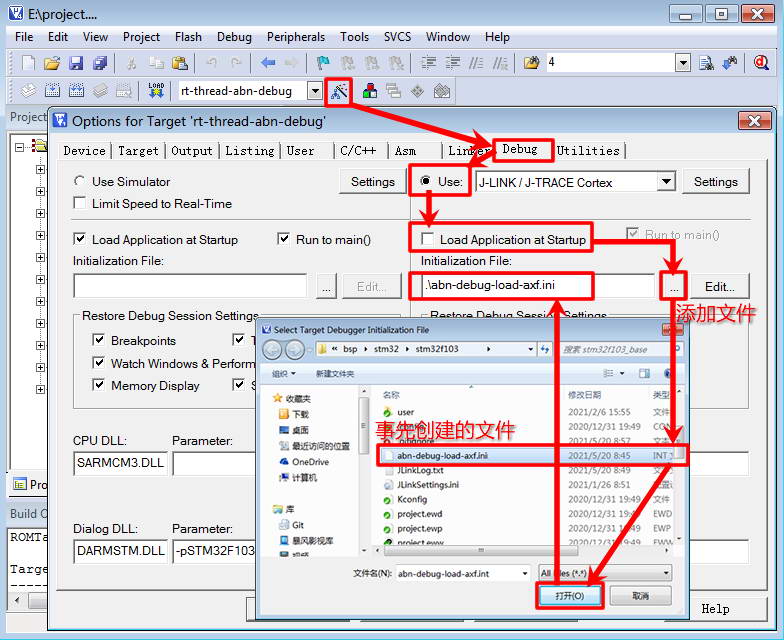
Task: Click the New file toolbar icon
Action: point(28,63)
